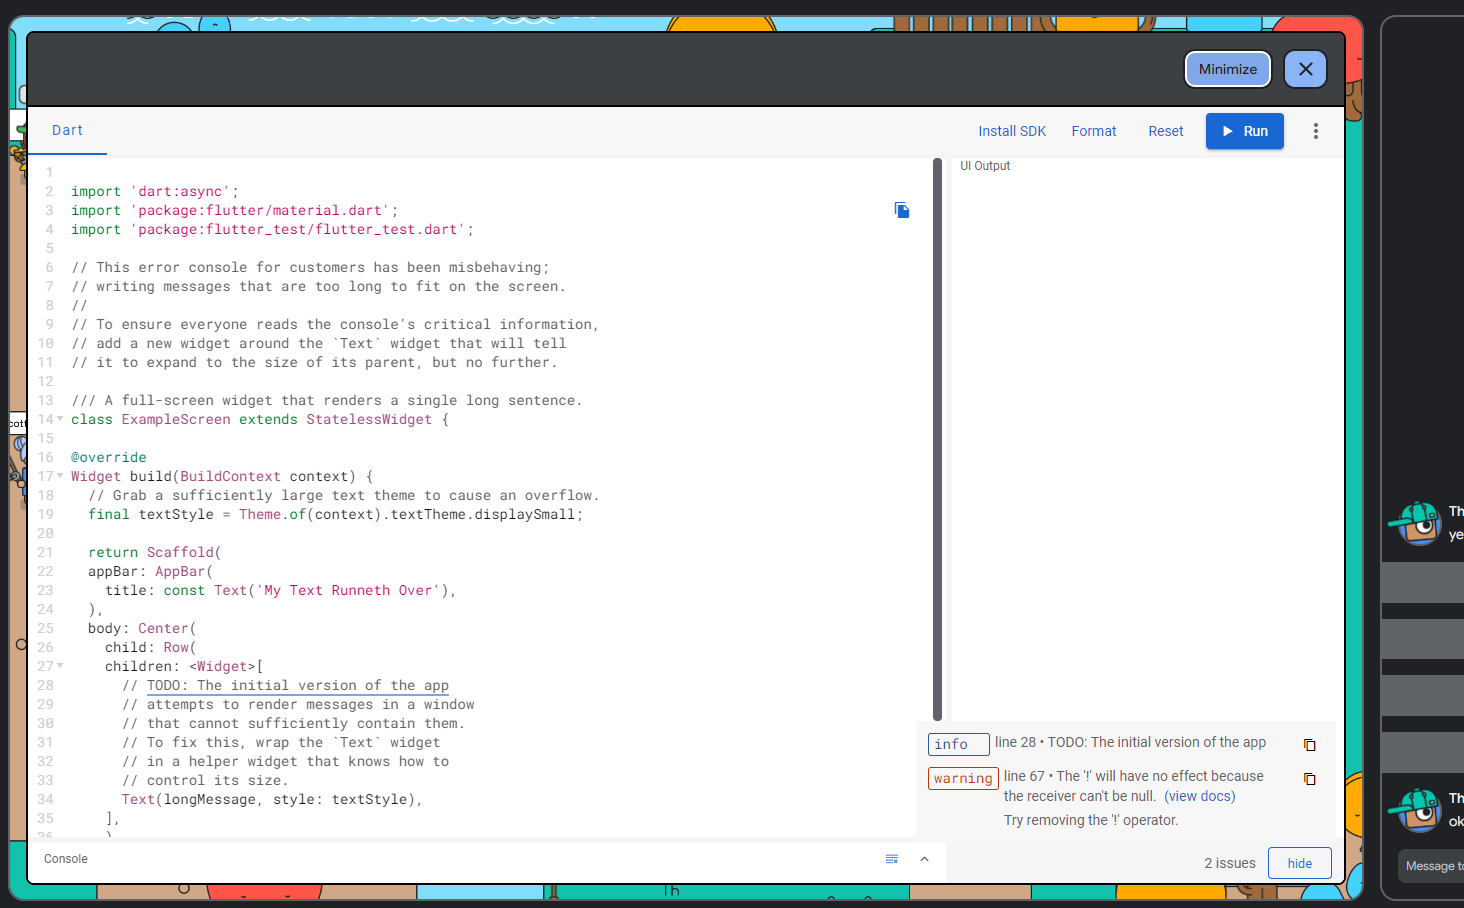Clear the console output
The image size is (1464, 908).
click(891, 858)
